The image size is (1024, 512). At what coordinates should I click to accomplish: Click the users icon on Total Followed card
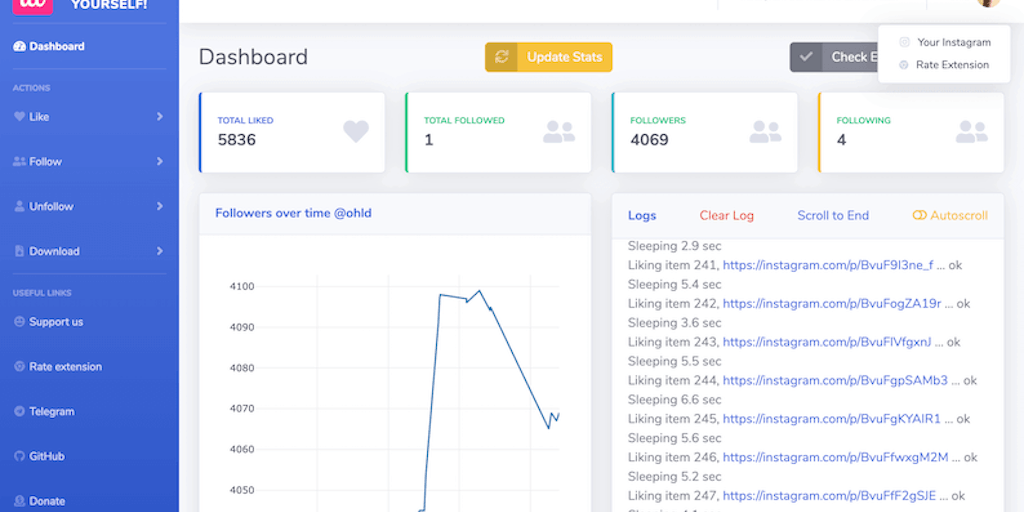(x=559, y=131)
